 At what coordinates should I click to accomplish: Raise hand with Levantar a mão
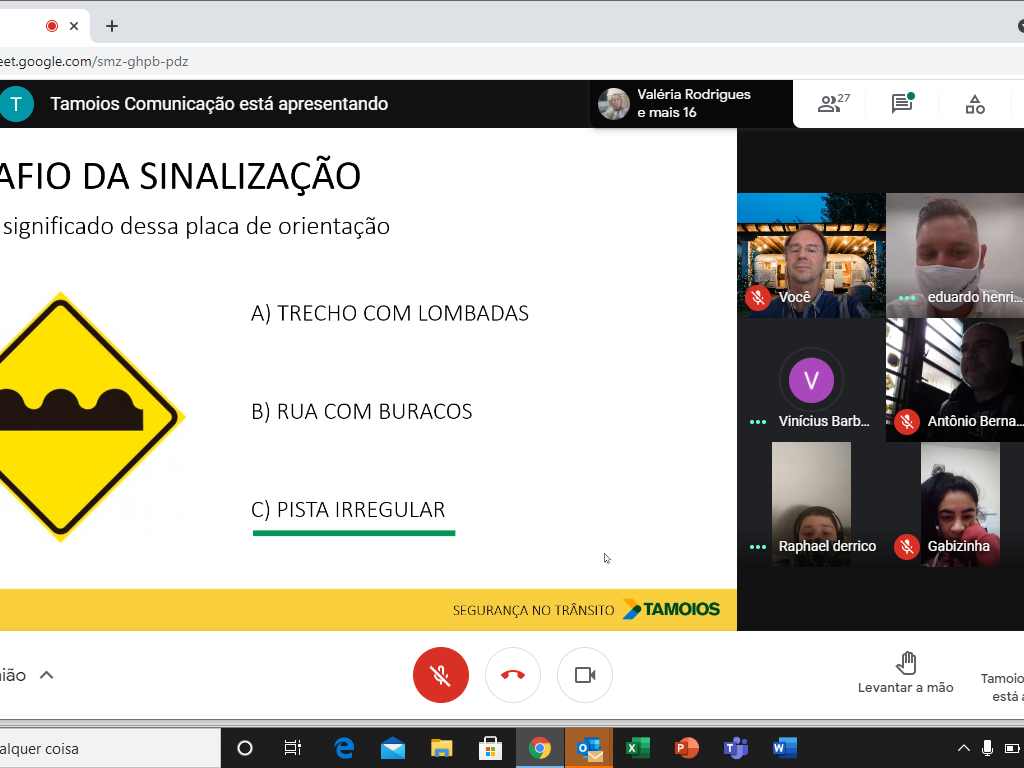coord(906,673)
